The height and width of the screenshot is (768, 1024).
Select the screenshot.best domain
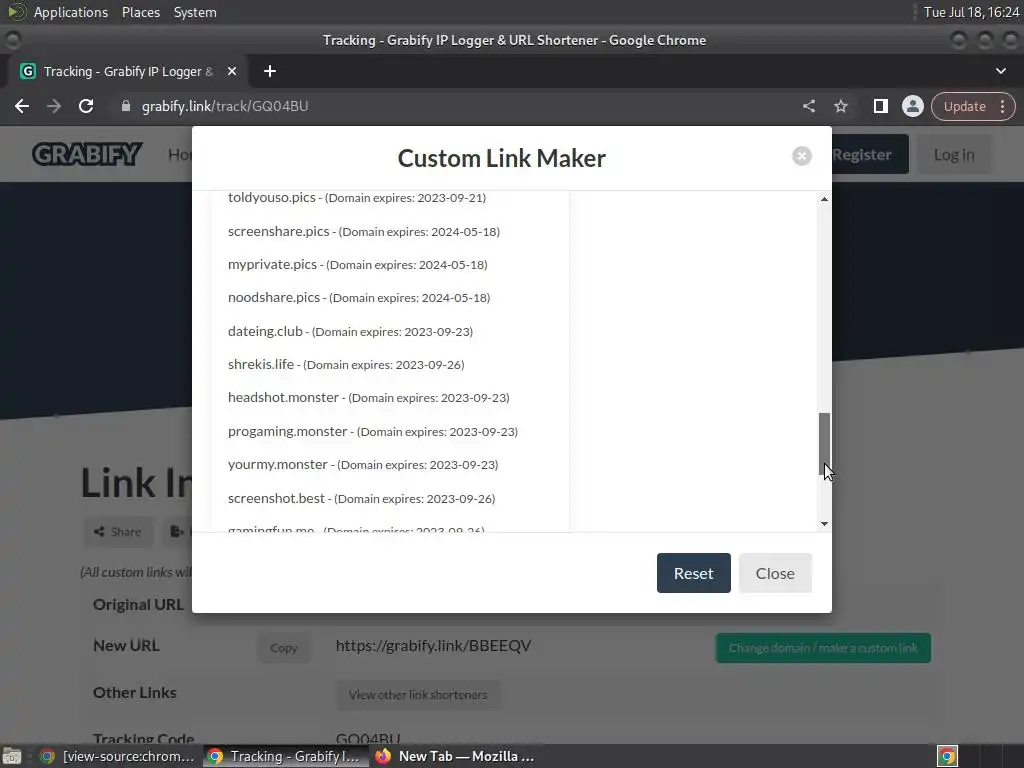361,498
